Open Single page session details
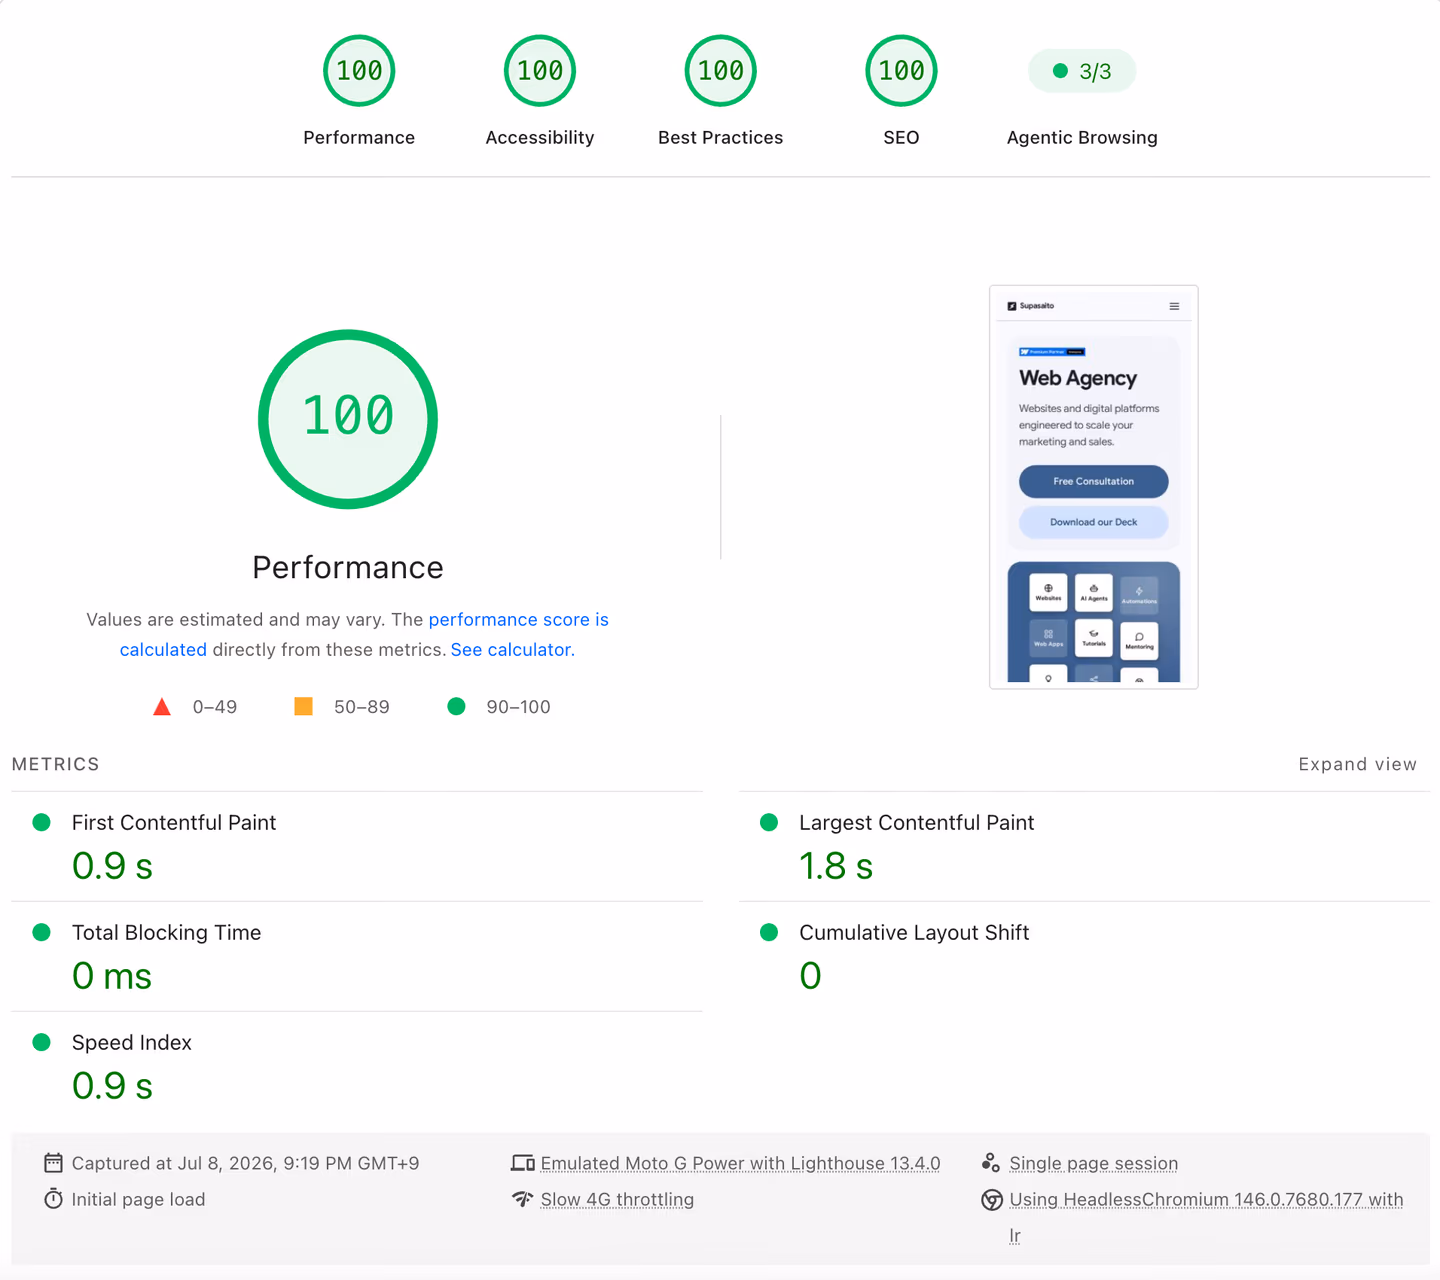This screenshot has height=1280, width=1440. coord(1094,1163)
